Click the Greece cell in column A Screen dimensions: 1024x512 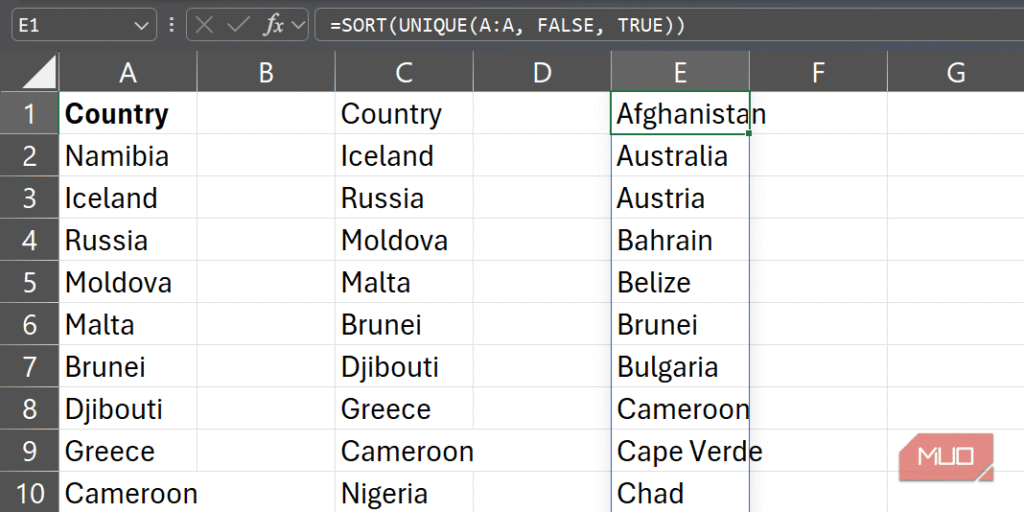[x=128, y=451]
